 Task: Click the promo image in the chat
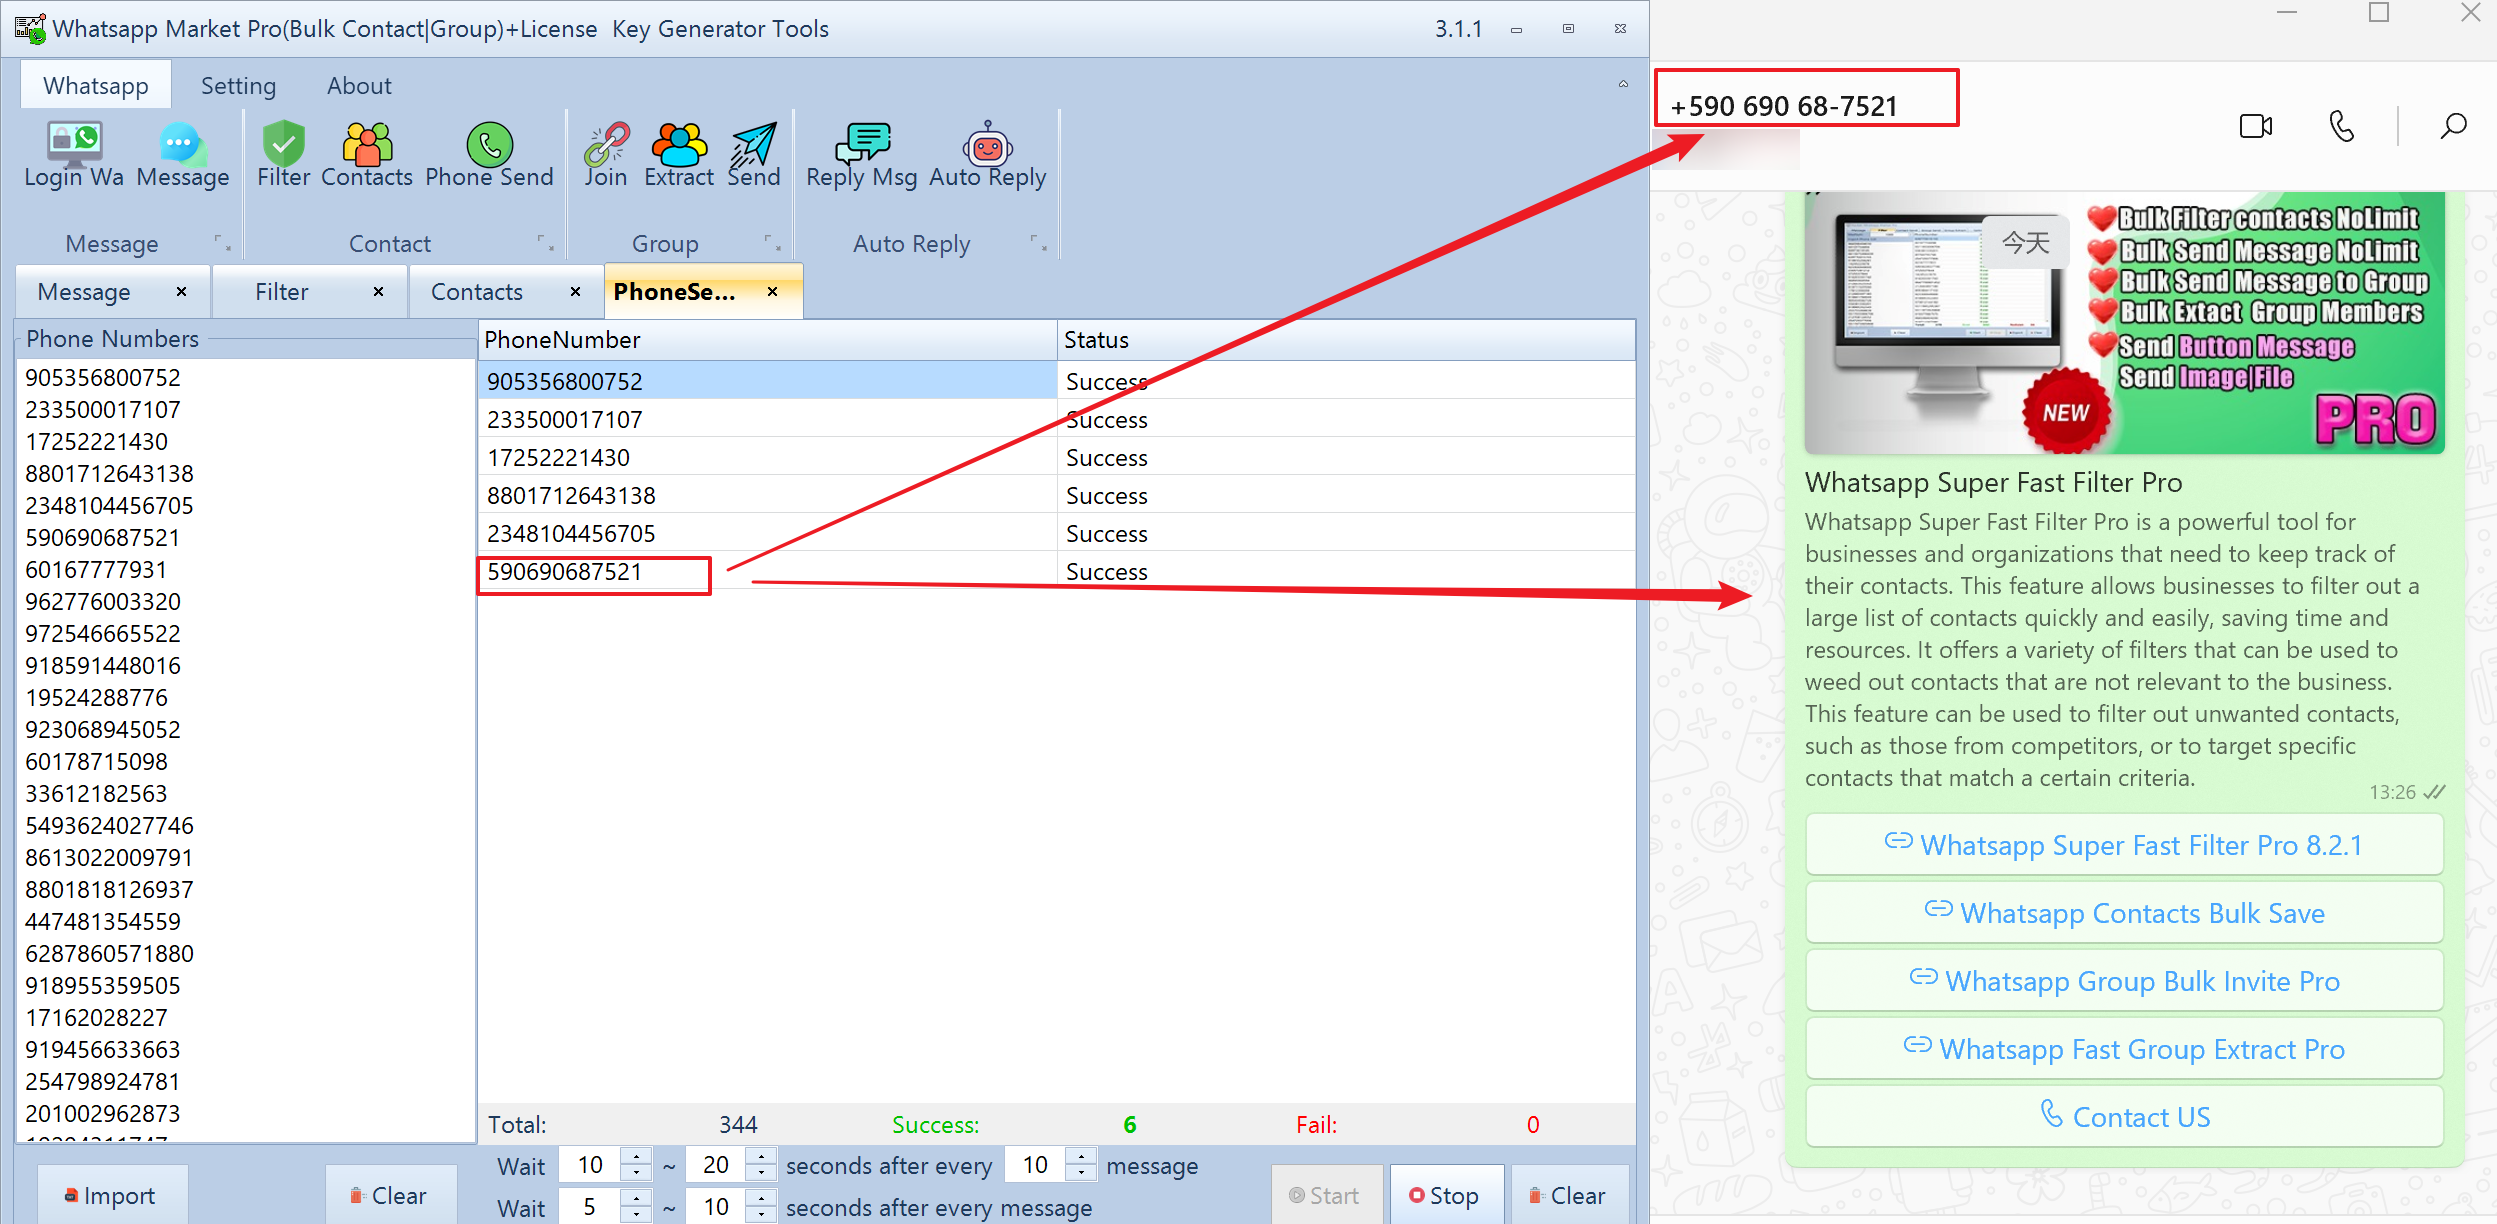tap(2124, 322)
